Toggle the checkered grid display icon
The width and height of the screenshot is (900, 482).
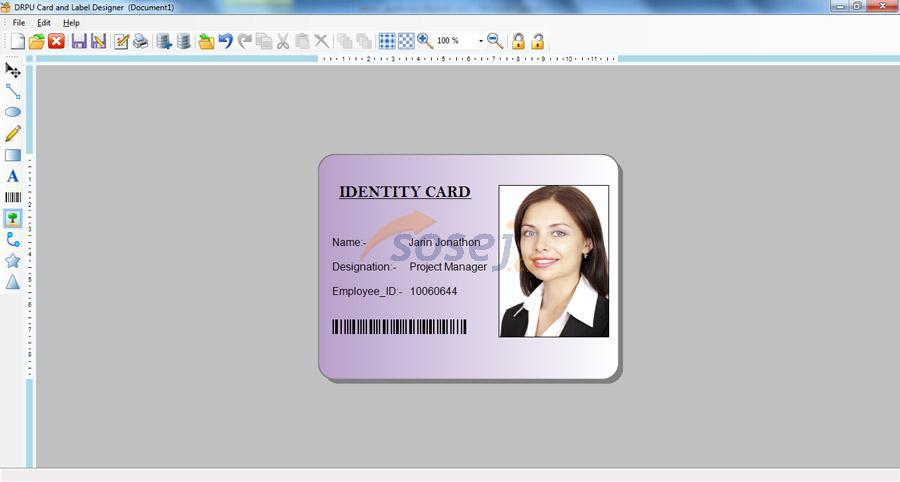[406, 41]
